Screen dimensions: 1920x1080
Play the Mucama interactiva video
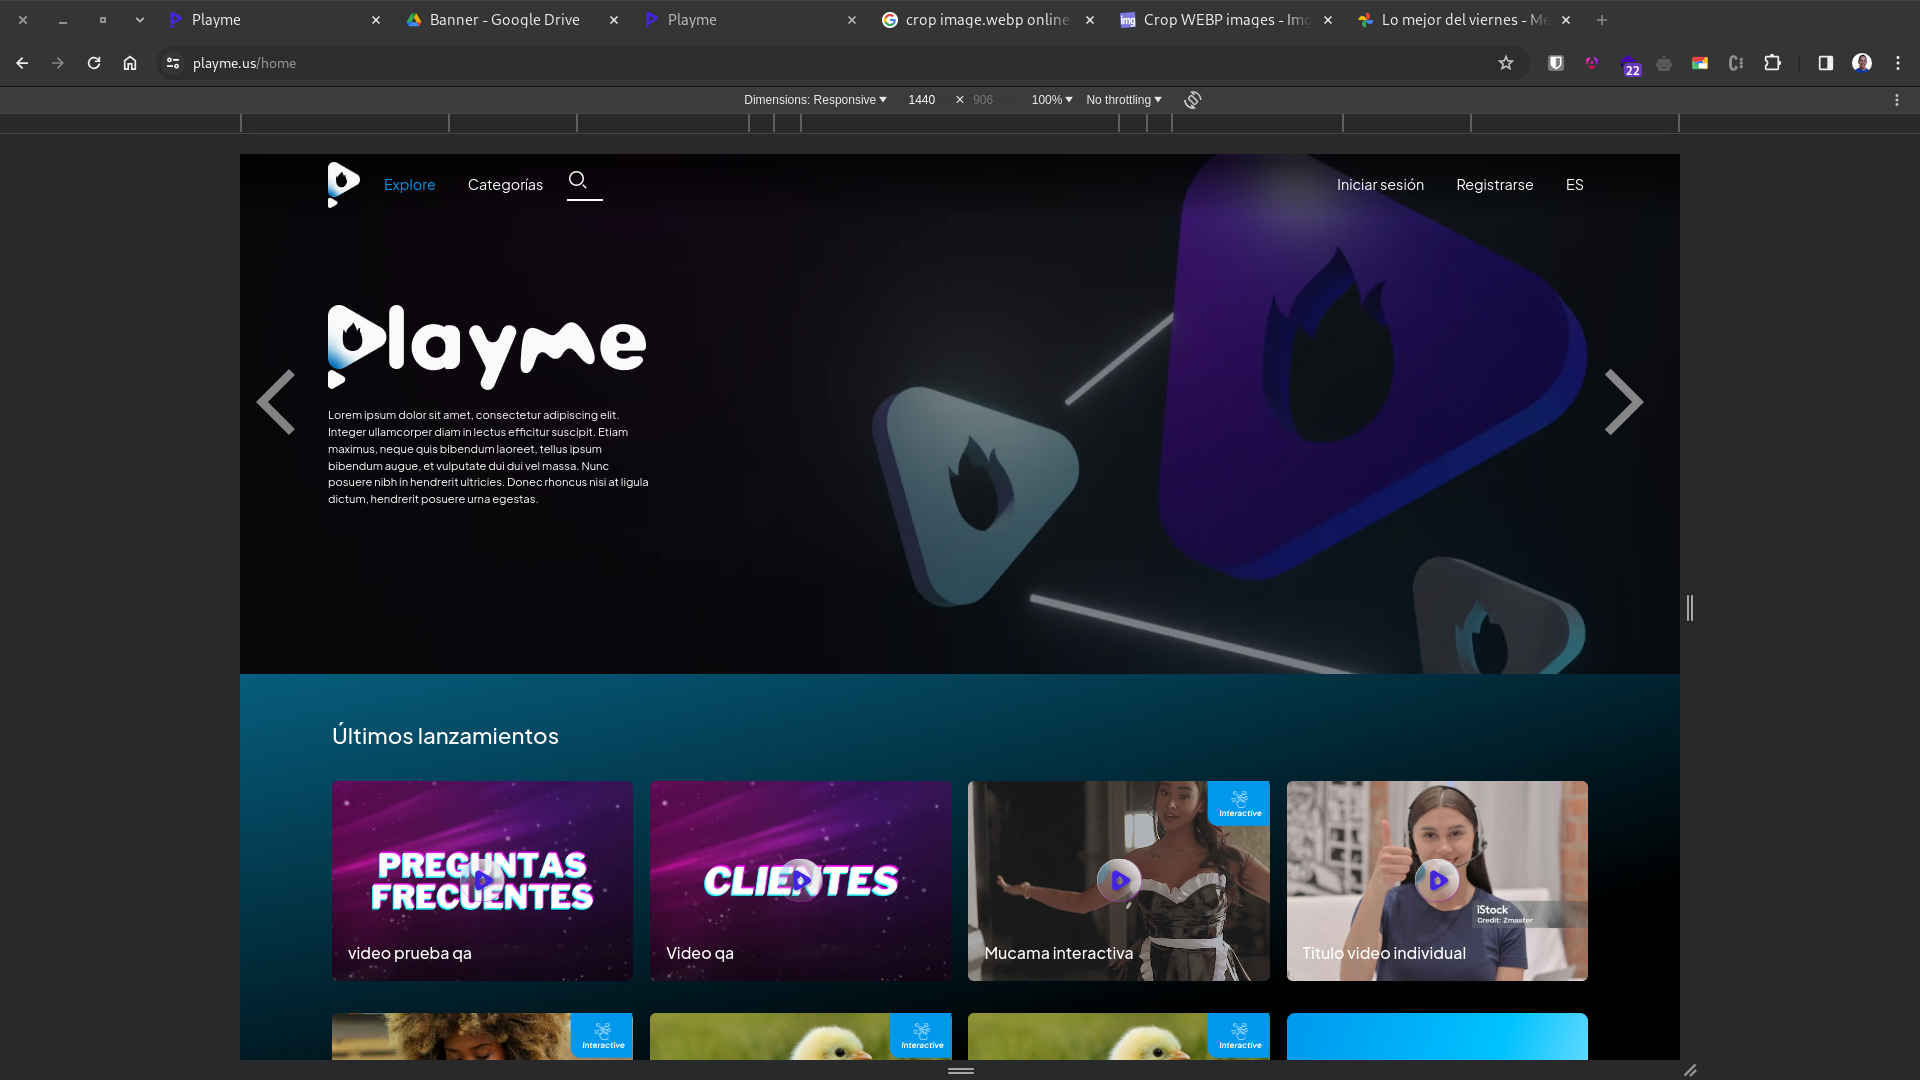[1118, 880]
